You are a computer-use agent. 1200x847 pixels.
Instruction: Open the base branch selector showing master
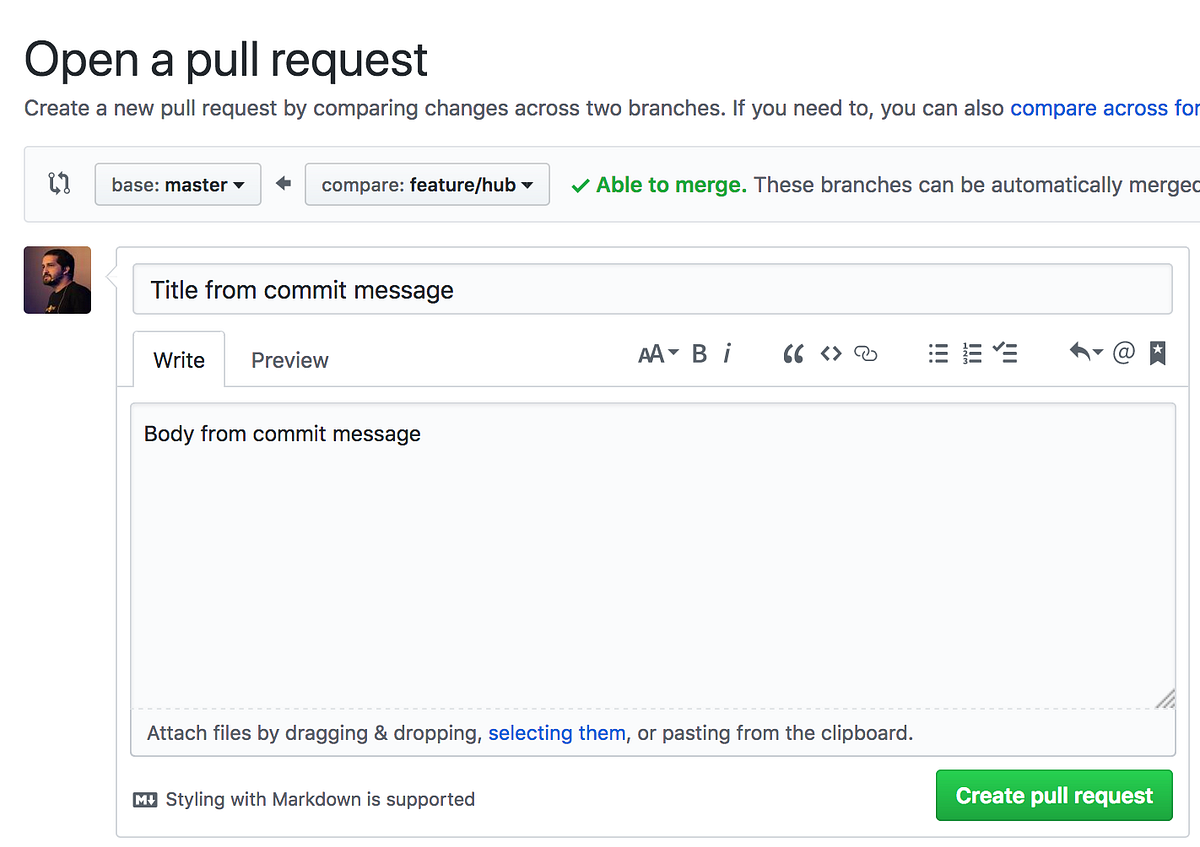coord(177,184)
